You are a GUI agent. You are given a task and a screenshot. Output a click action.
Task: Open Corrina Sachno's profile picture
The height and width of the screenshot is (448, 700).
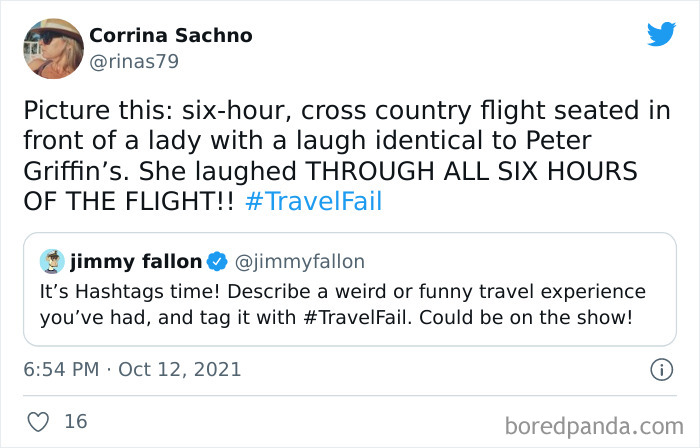52,48
